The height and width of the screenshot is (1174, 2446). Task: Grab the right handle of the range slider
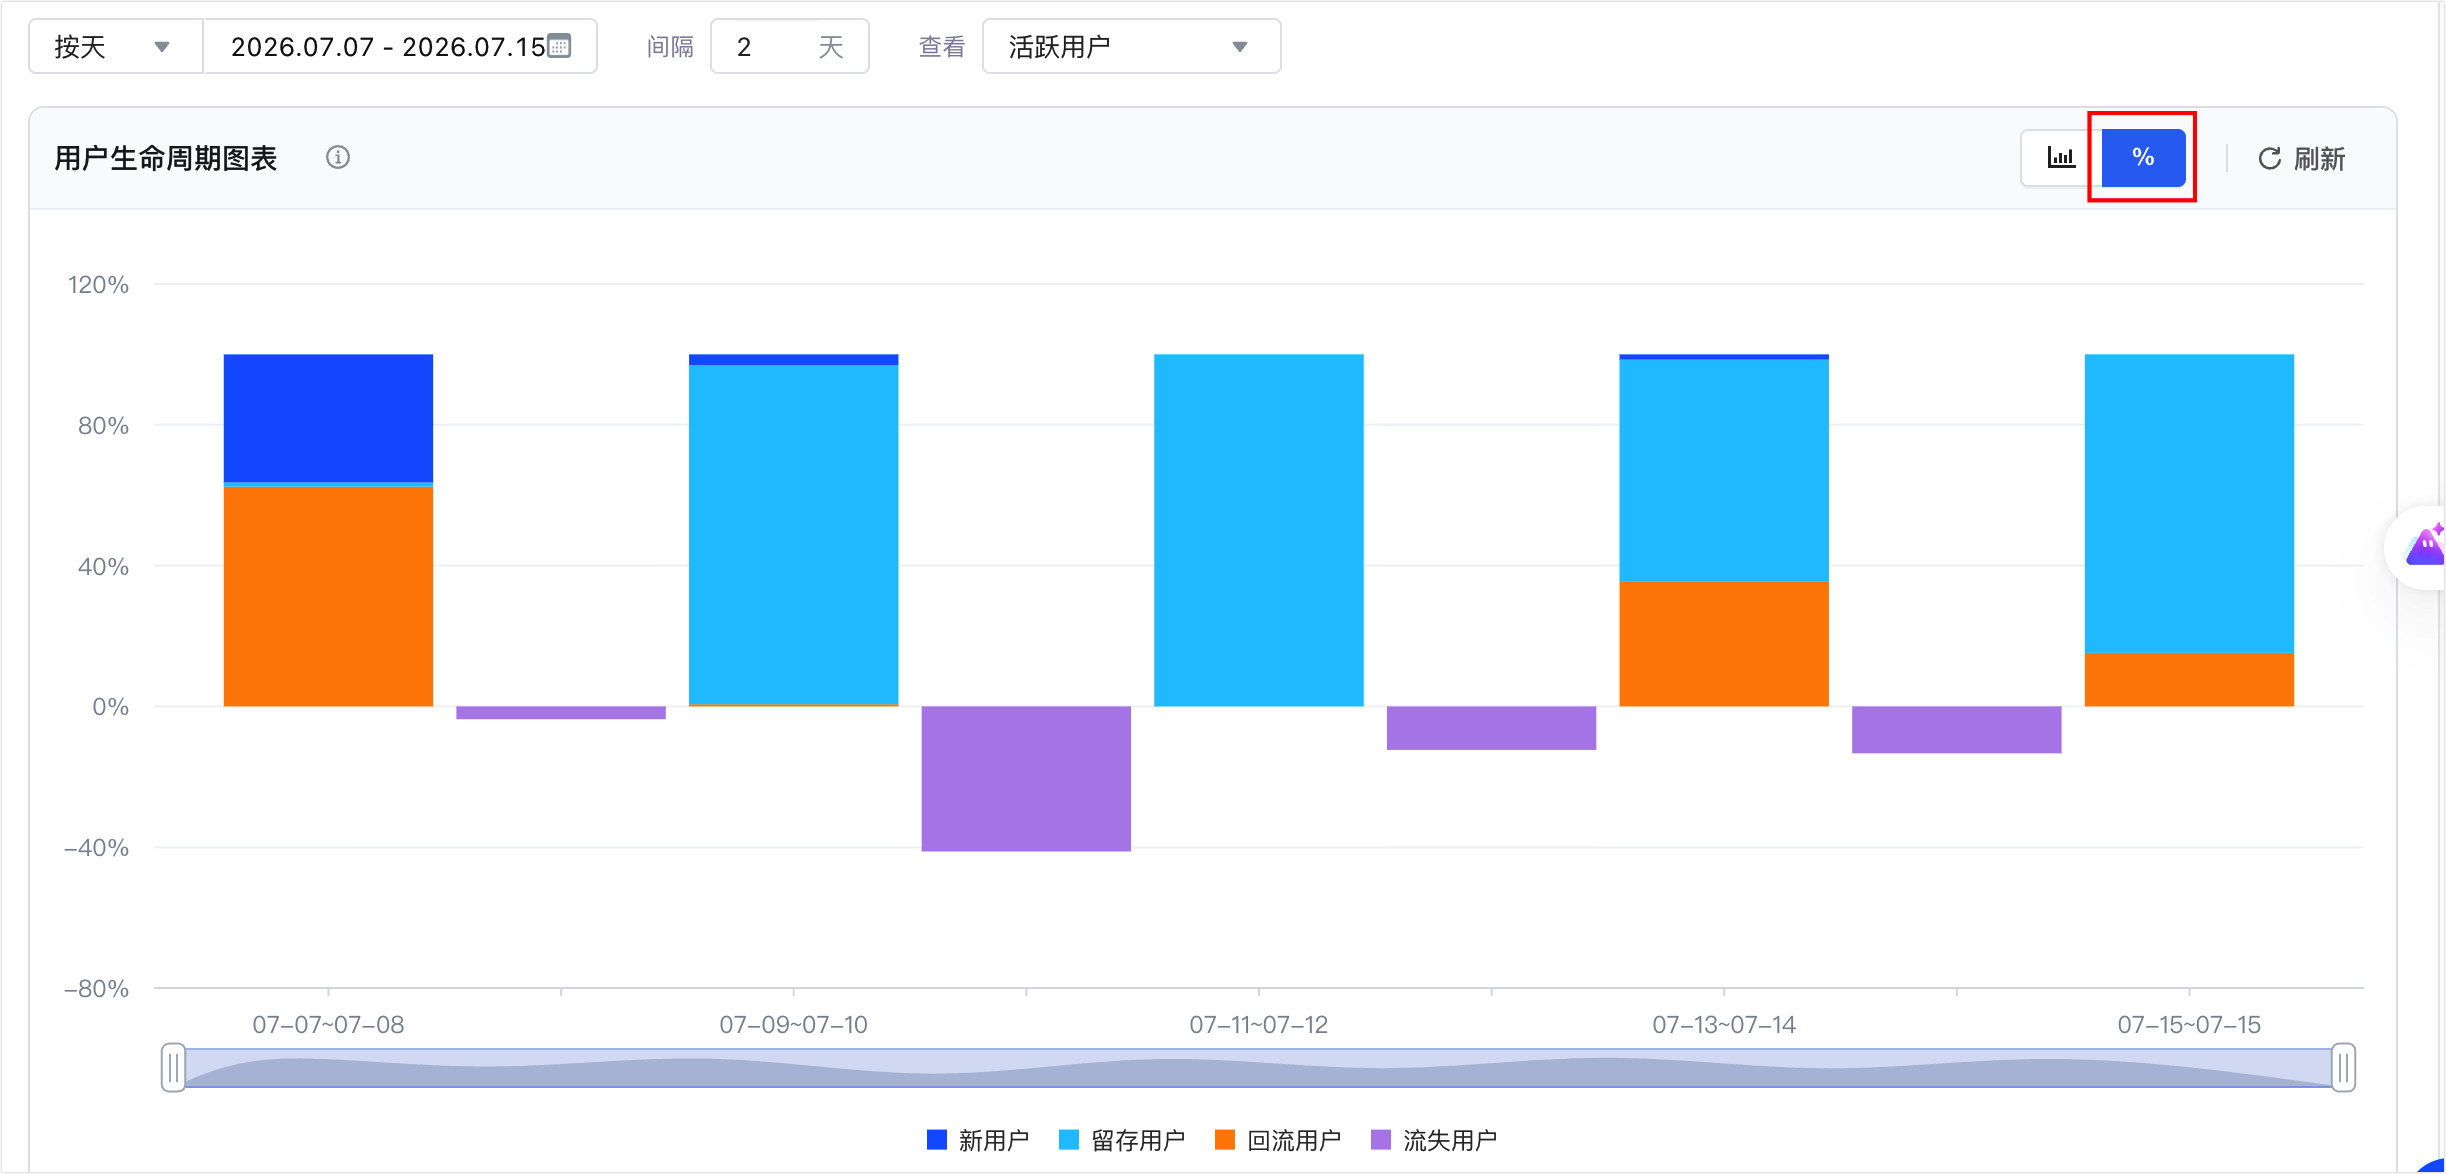pos(2343,1067)
